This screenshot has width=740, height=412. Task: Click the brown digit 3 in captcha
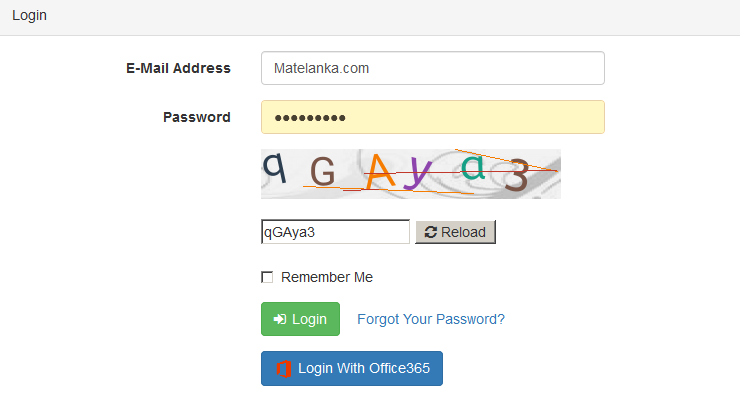pos(516,176)
